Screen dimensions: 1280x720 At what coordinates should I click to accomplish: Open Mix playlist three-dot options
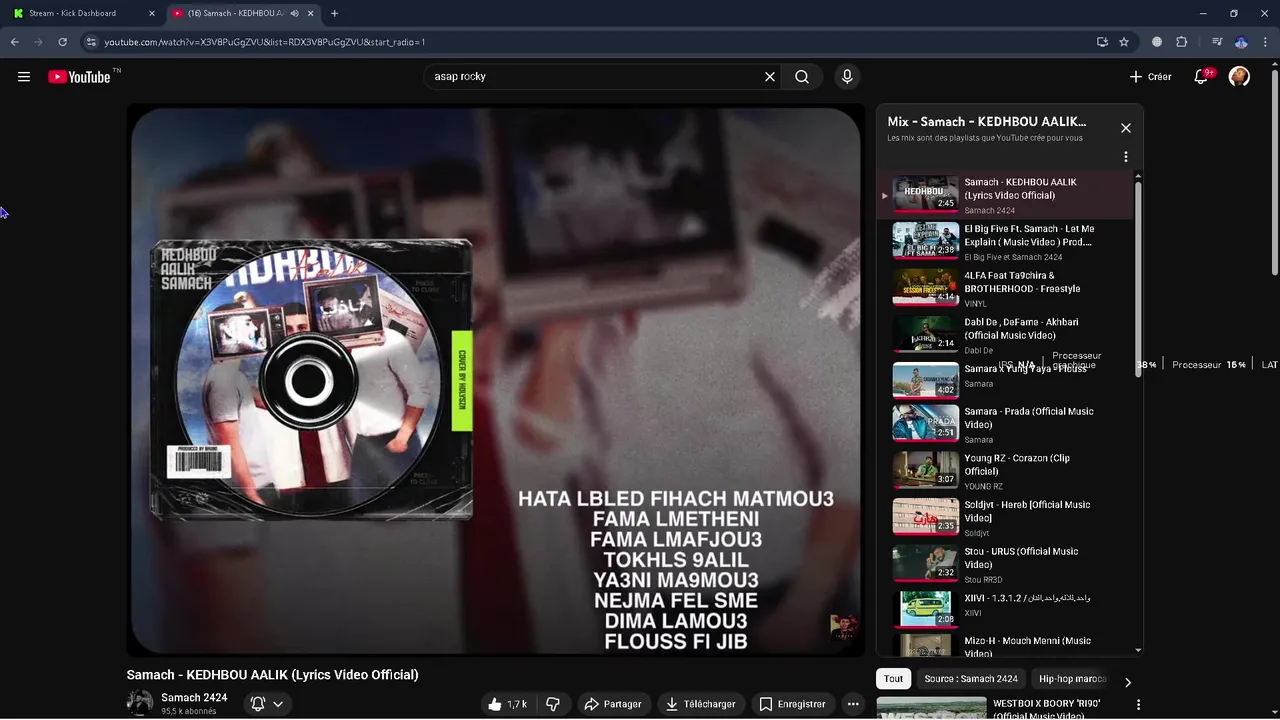click(1126, 157)
